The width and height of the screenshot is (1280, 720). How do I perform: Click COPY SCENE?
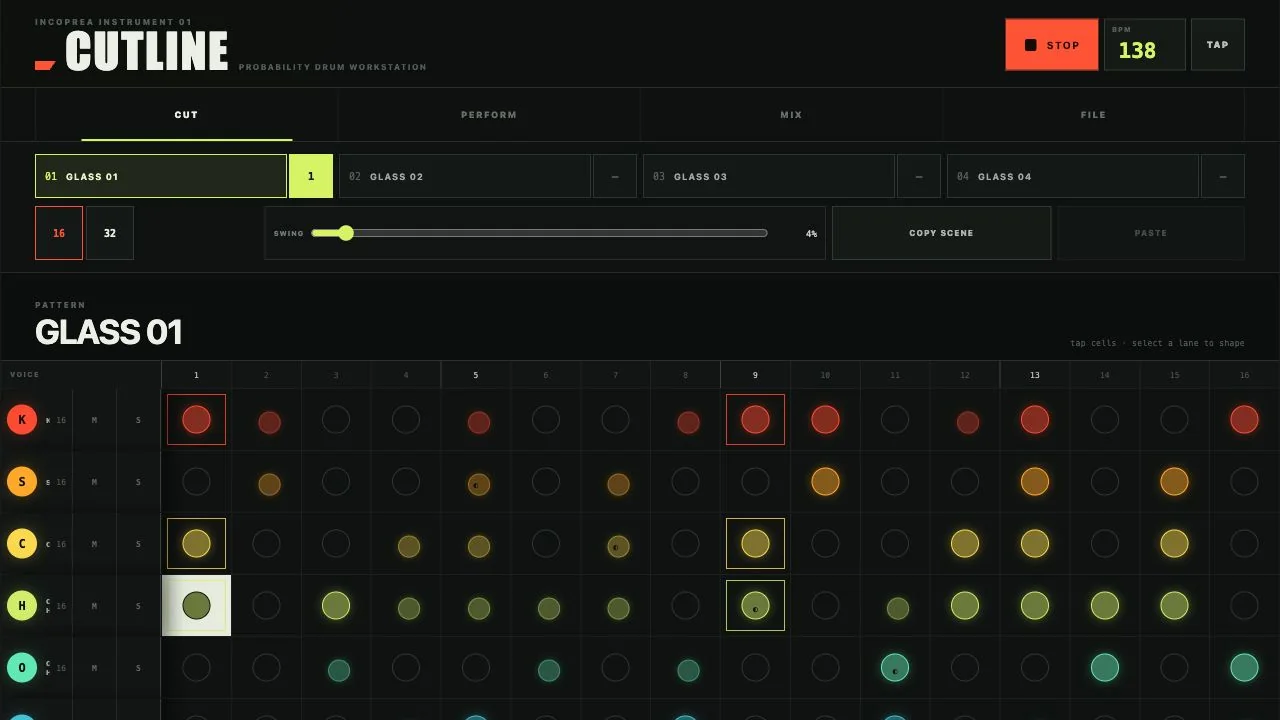(x=941, y=233)
